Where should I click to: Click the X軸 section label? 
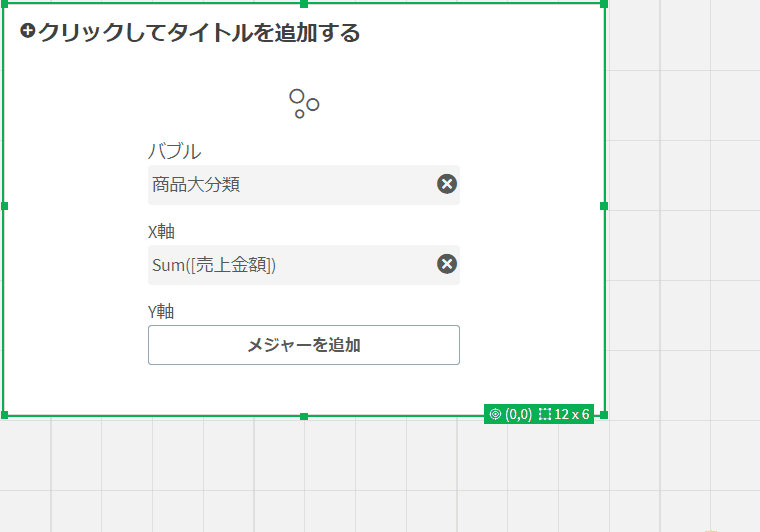pos(161,232)
